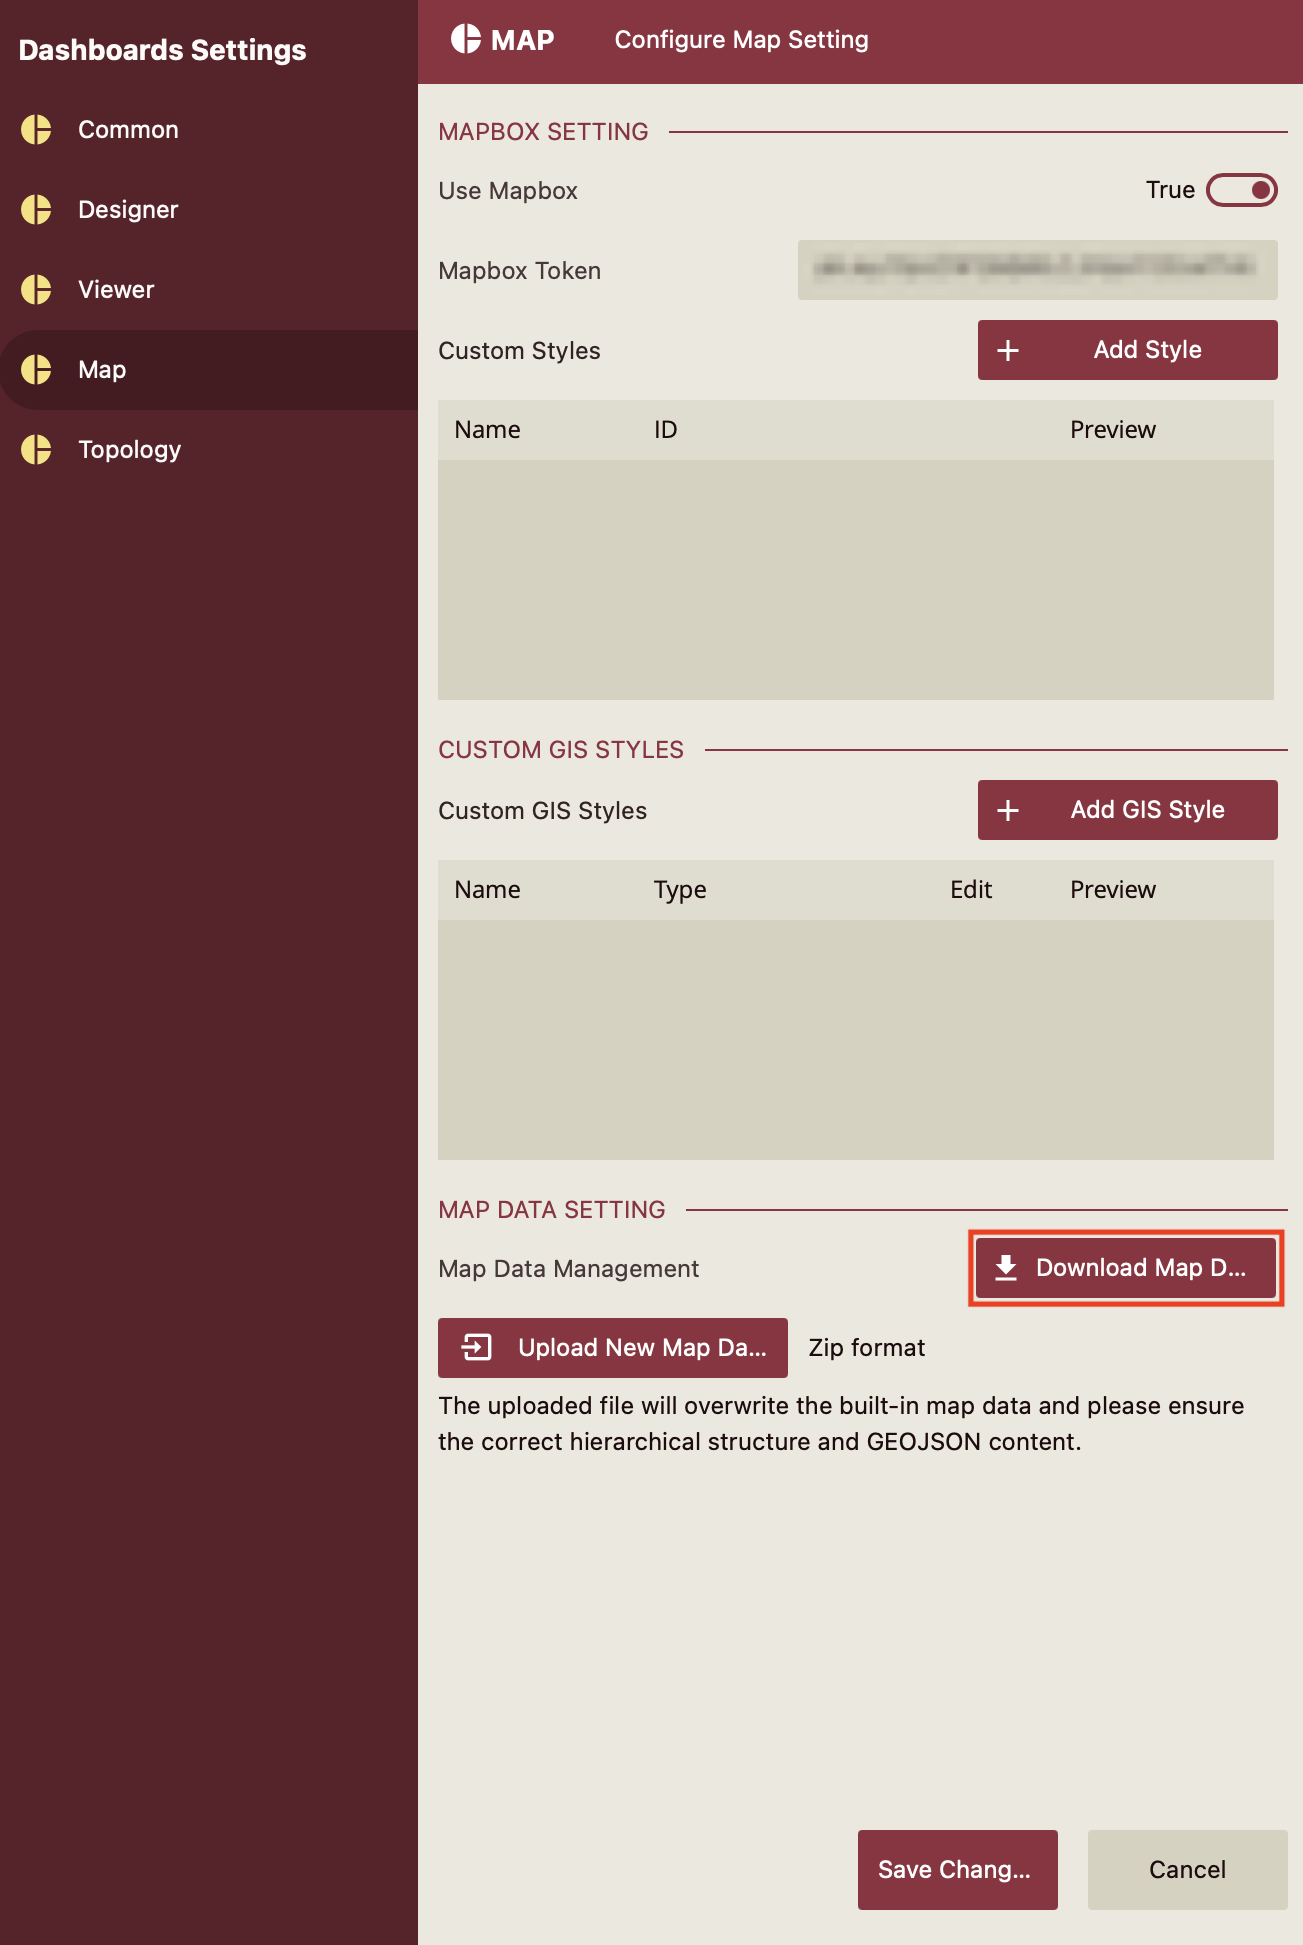Open Viewer settings page
Screen dimensions: 1303x1945
pos(116,290)
